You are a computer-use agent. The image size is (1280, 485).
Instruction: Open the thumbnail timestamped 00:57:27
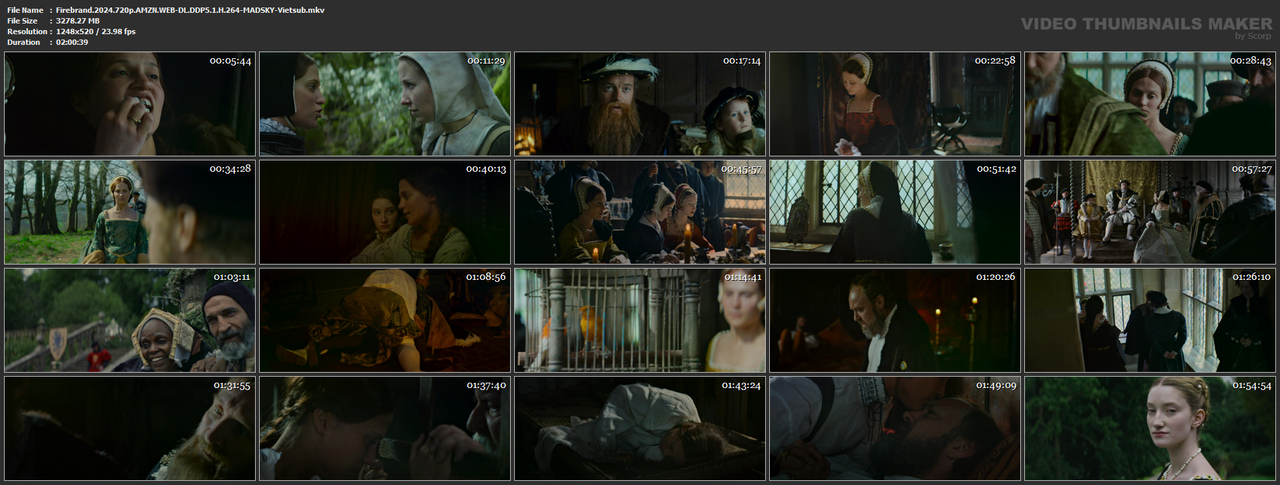[1150, 212]
